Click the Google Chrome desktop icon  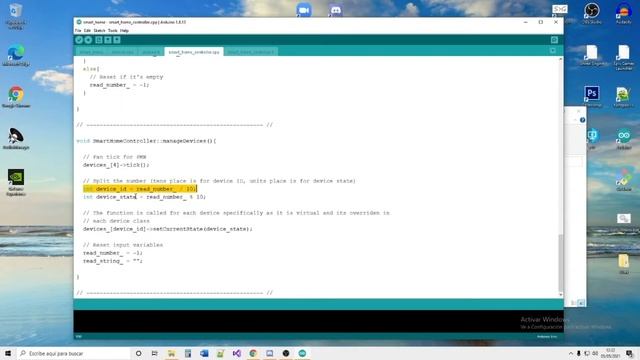pyautogui.click(x=16, y=97)
